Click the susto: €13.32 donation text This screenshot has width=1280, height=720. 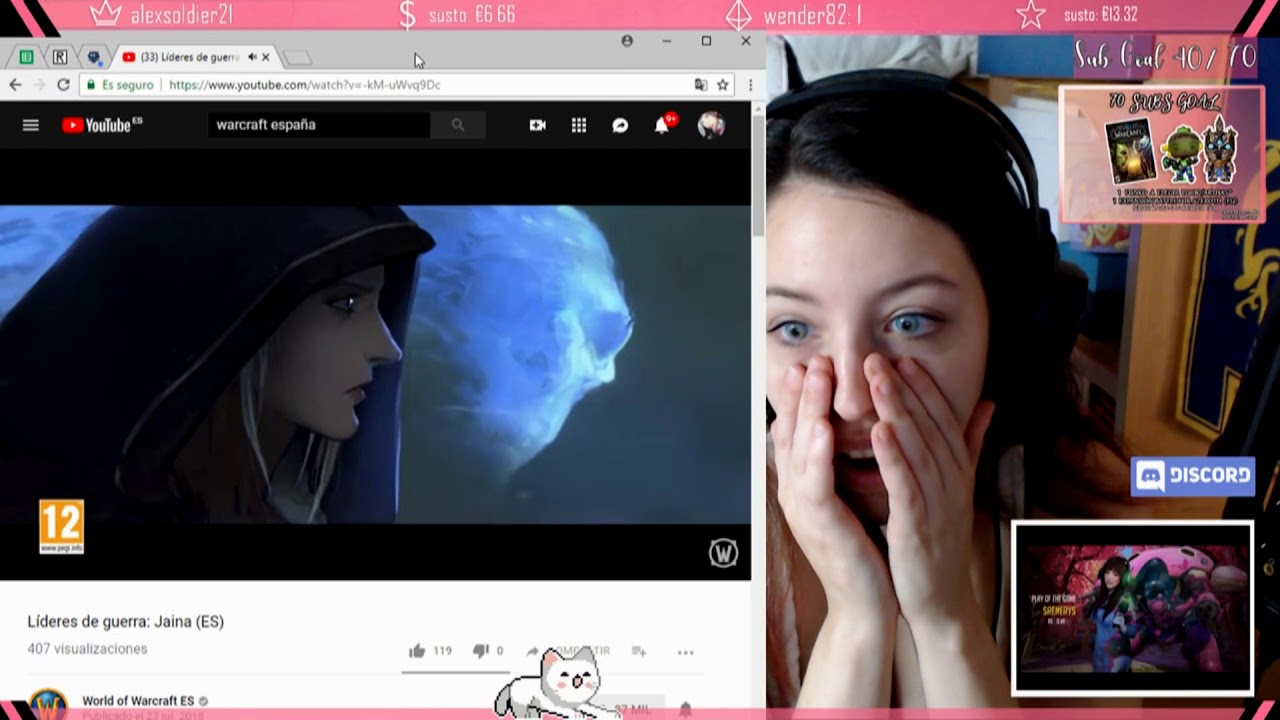pyautogui.click(x=1100, y=15)
